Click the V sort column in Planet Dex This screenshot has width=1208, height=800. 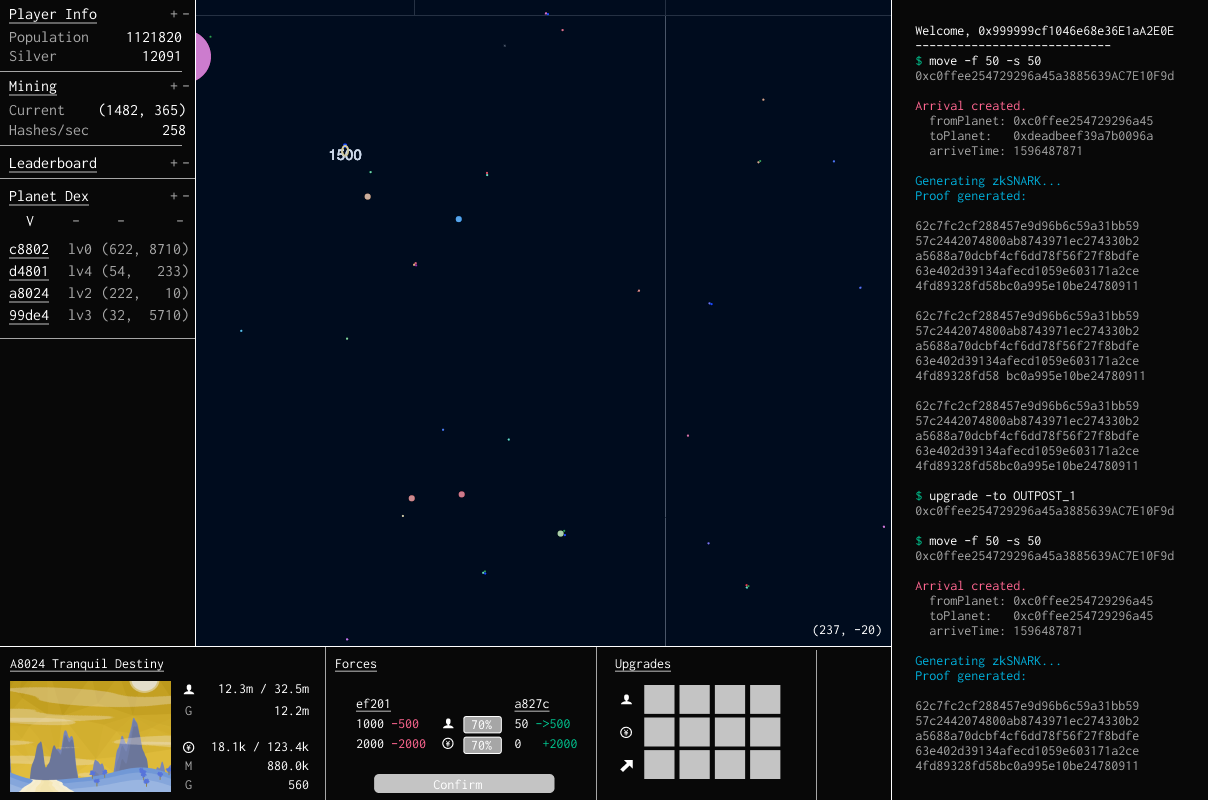30,221
